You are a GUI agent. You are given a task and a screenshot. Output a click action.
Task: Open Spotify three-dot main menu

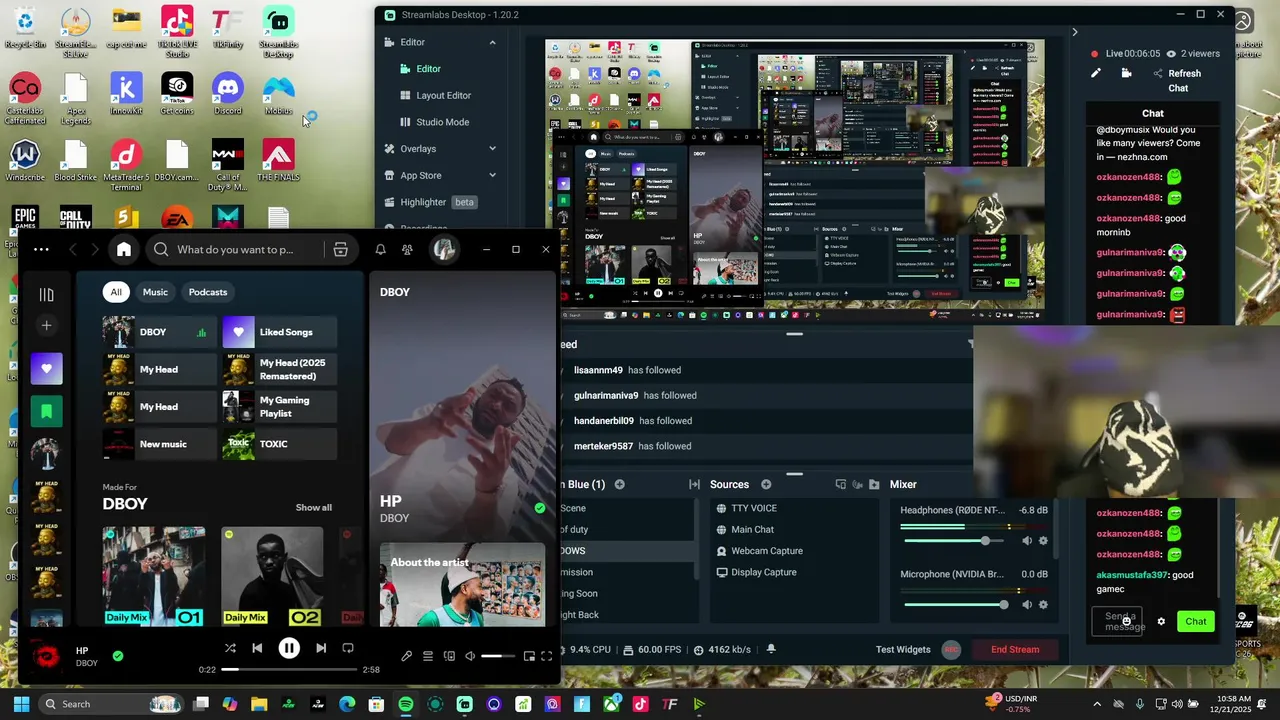(41, 249)
